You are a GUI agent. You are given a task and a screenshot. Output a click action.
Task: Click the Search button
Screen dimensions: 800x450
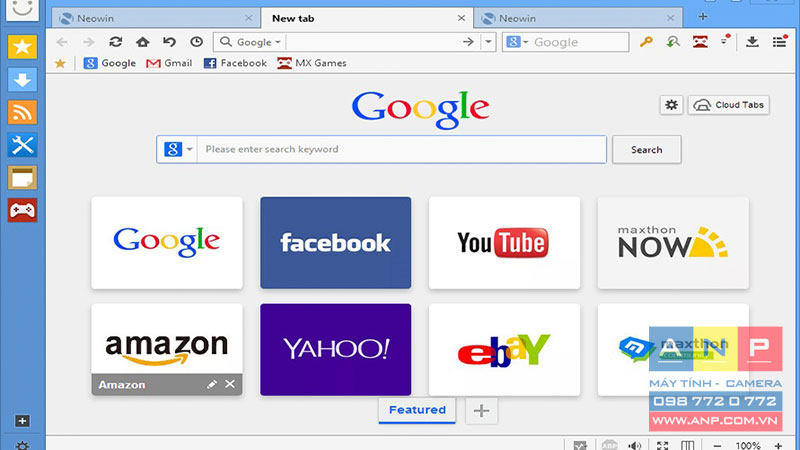pos(646,149)
